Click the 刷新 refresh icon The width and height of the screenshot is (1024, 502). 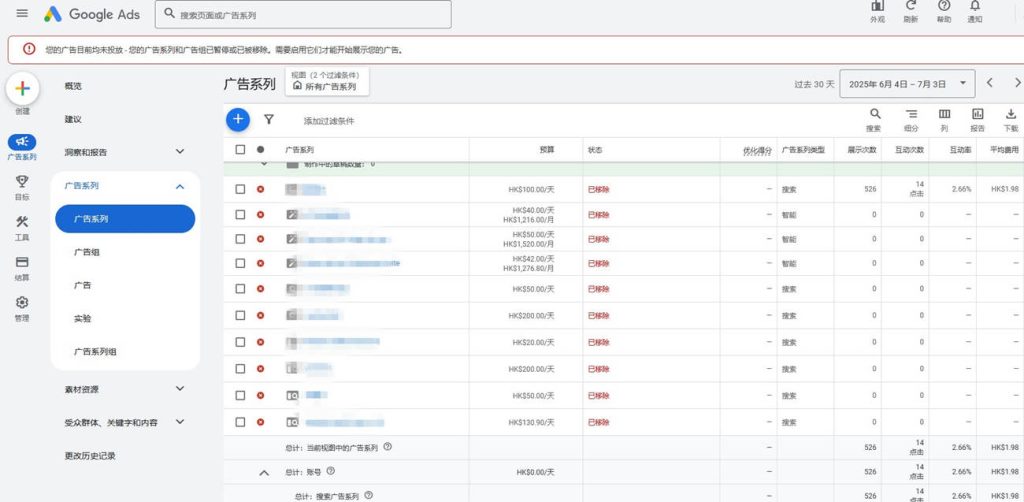coord(910,10)
